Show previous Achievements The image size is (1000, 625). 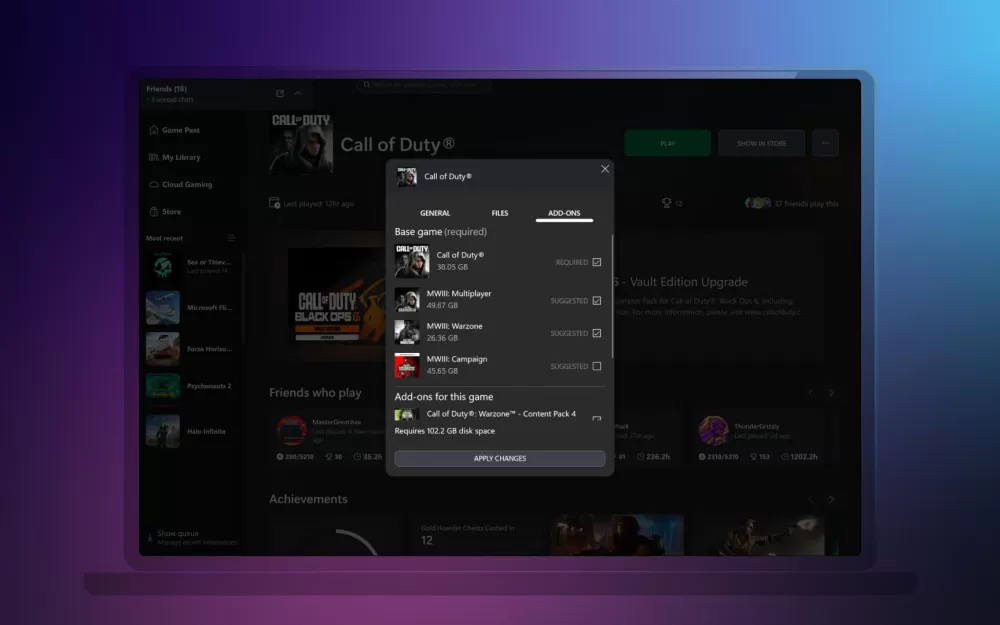click(x=811, y=499)
